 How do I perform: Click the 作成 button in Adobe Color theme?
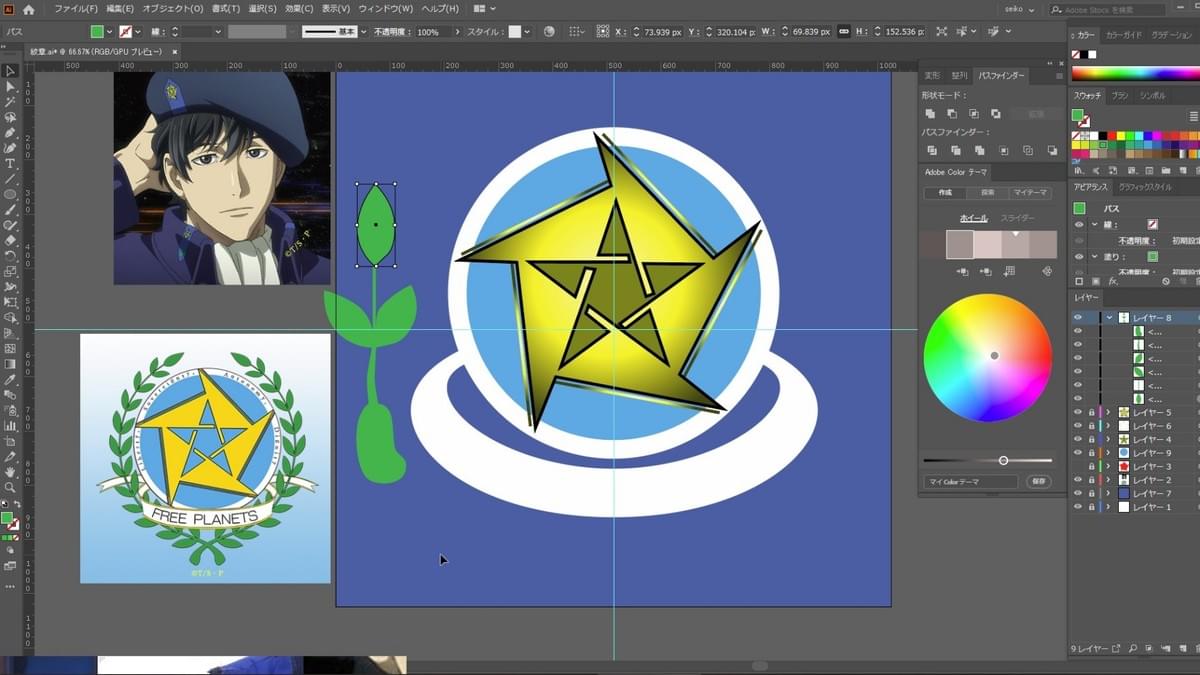[945, 193]
